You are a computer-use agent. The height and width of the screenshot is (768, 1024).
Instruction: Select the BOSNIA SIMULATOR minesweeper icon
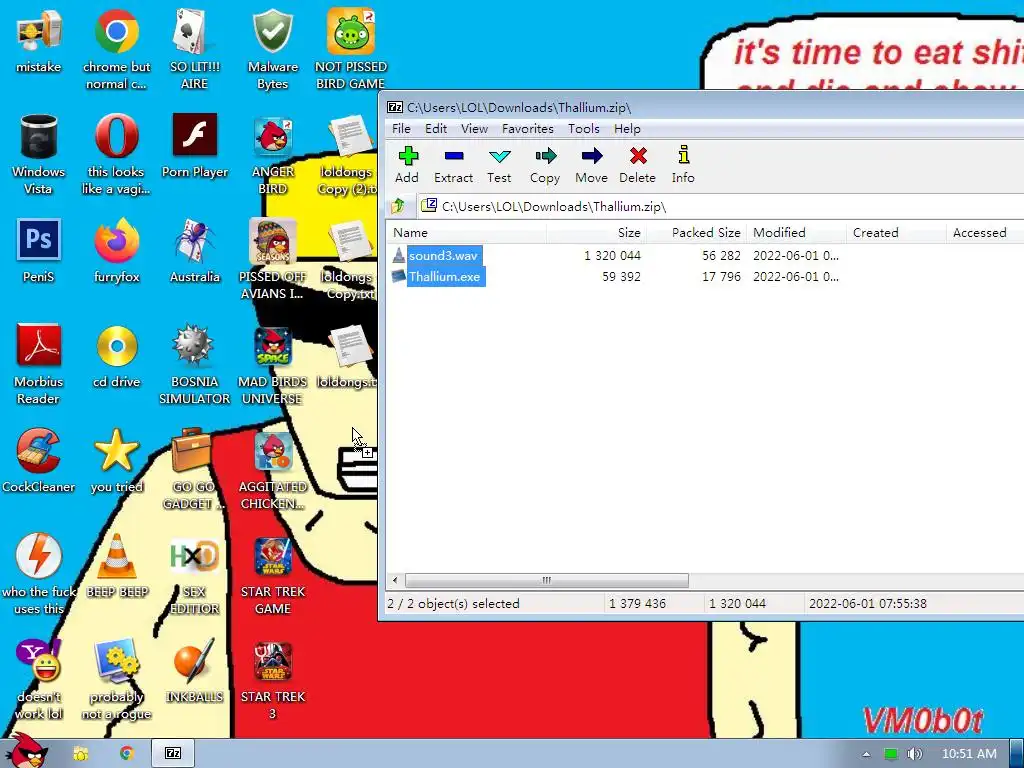point(195,364)
